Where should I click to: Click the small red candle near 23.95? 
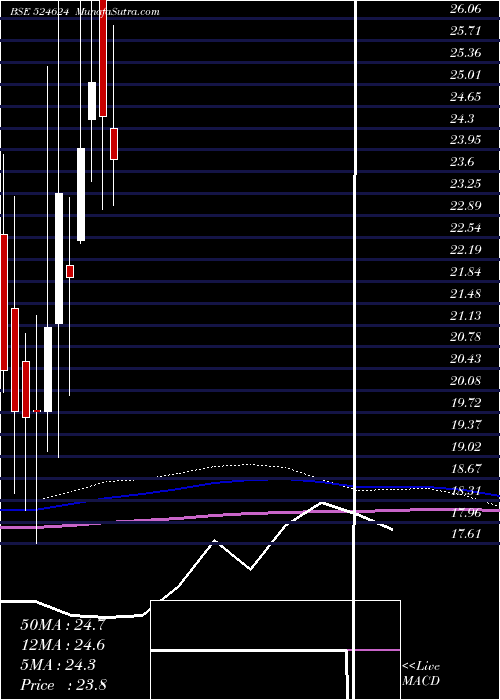114,144
